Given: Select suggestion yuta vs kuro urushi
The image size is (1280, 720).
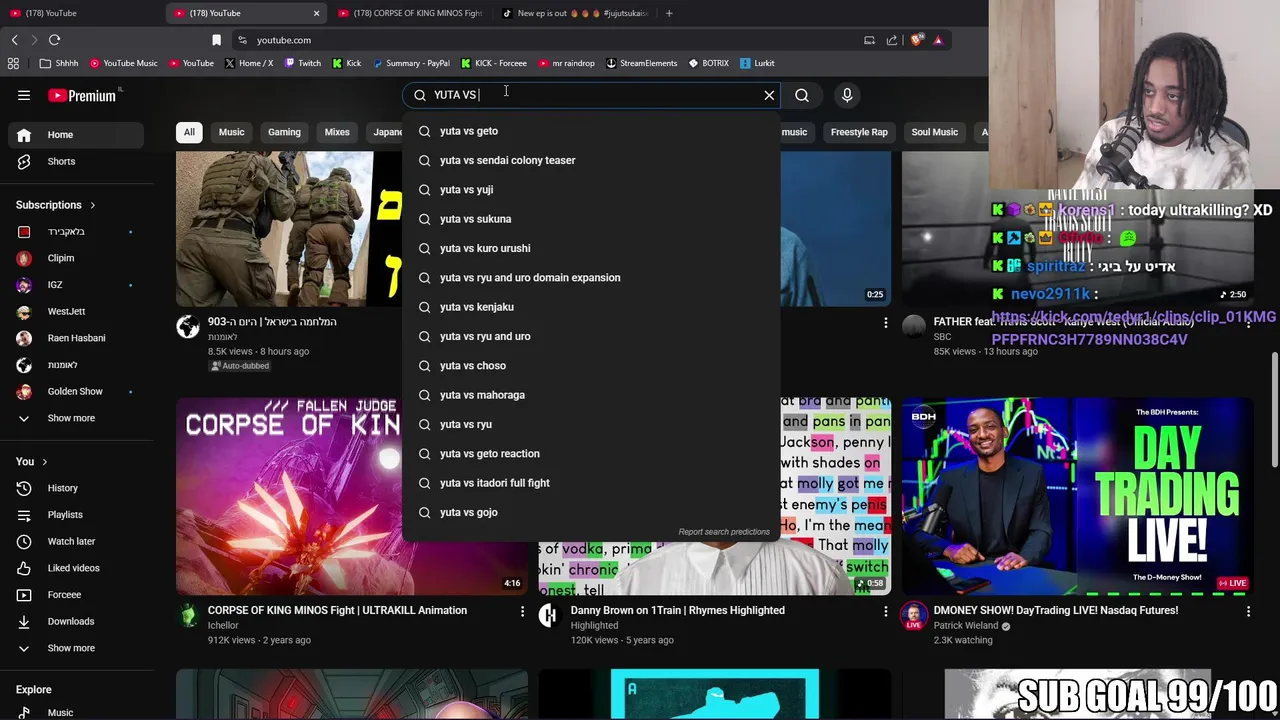Looking at the screenshot, I should pos(591,248).
